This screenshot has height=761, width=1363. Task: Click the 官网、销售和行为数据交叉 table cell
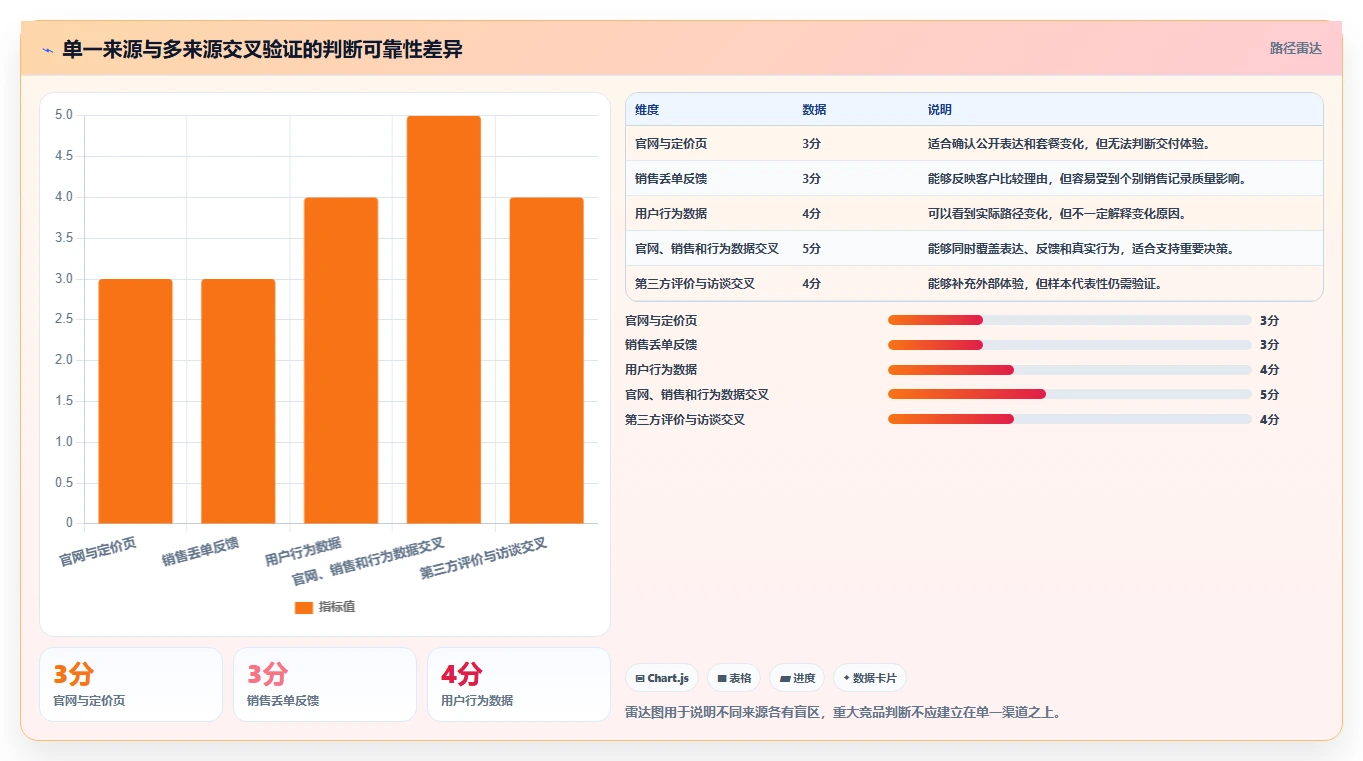[707, 249]
